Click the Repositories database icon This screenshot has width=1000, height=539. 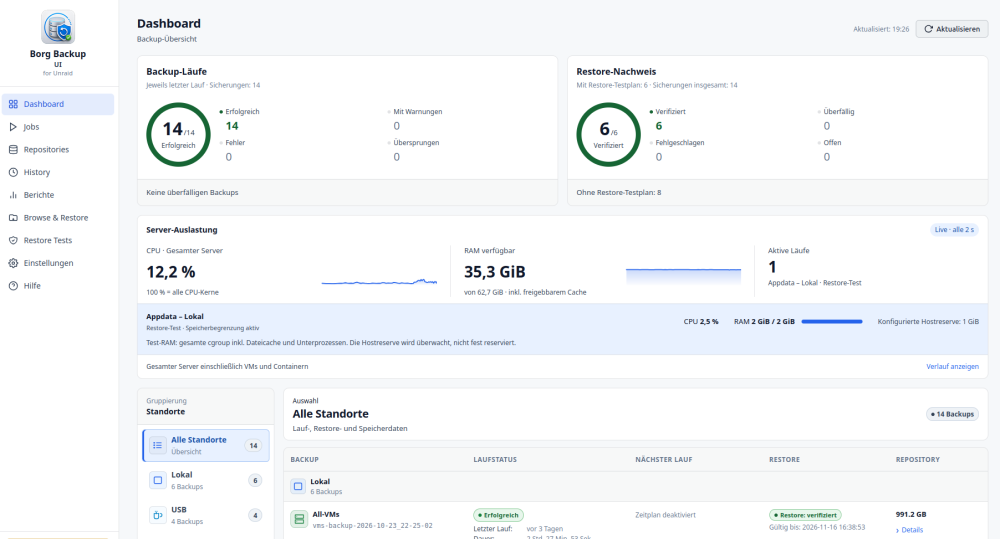pos(13,149)
